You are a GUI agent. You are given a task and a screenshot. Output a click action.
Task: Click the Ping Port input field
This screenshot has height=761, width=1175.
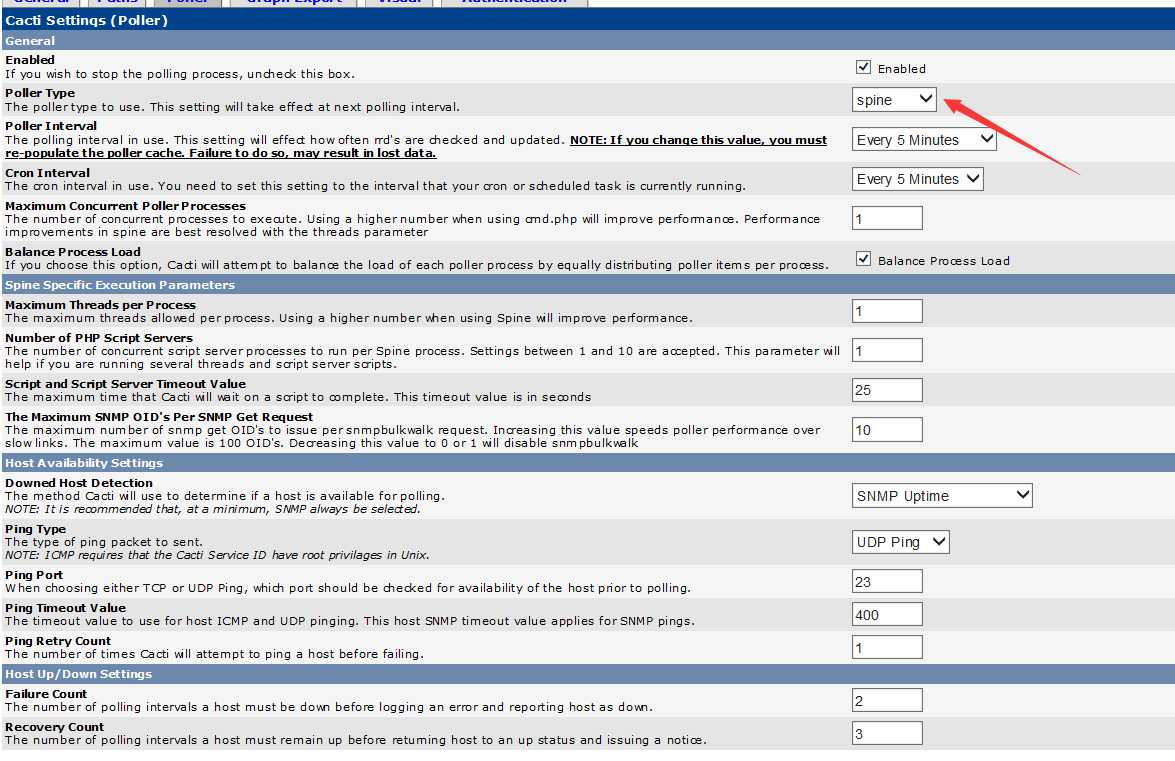point(887,581)
